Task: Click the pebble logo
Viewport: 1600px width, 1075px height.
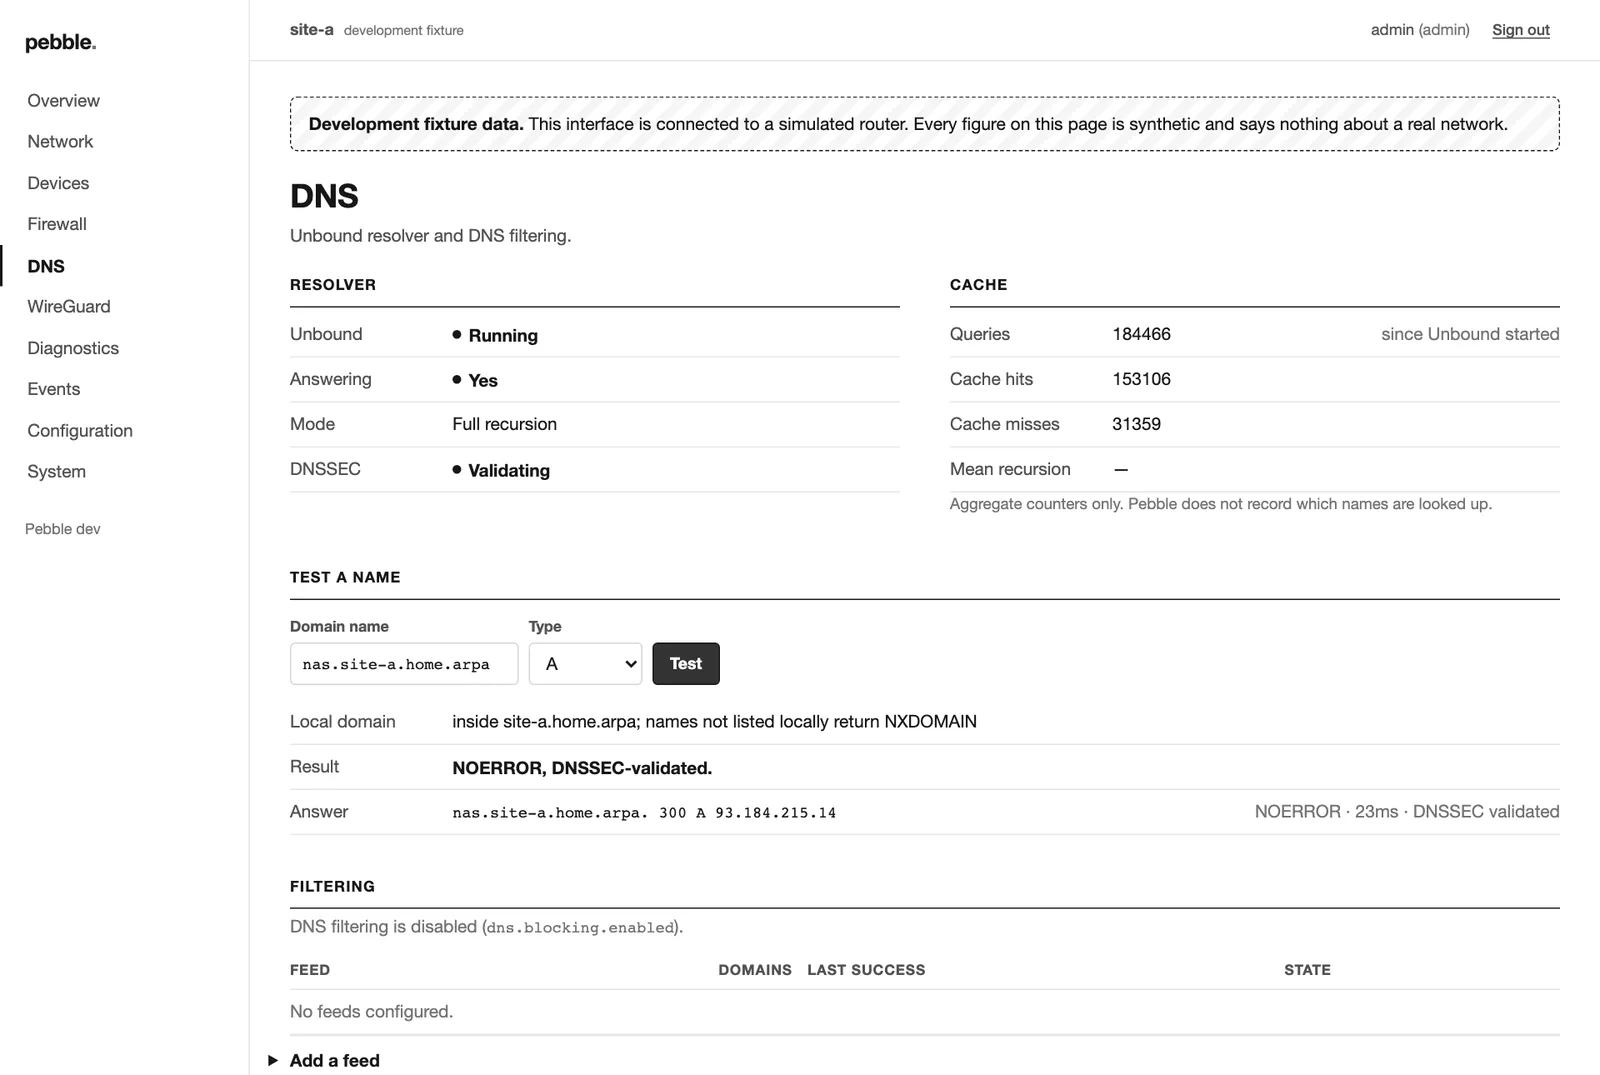Action: coord(60,42)
